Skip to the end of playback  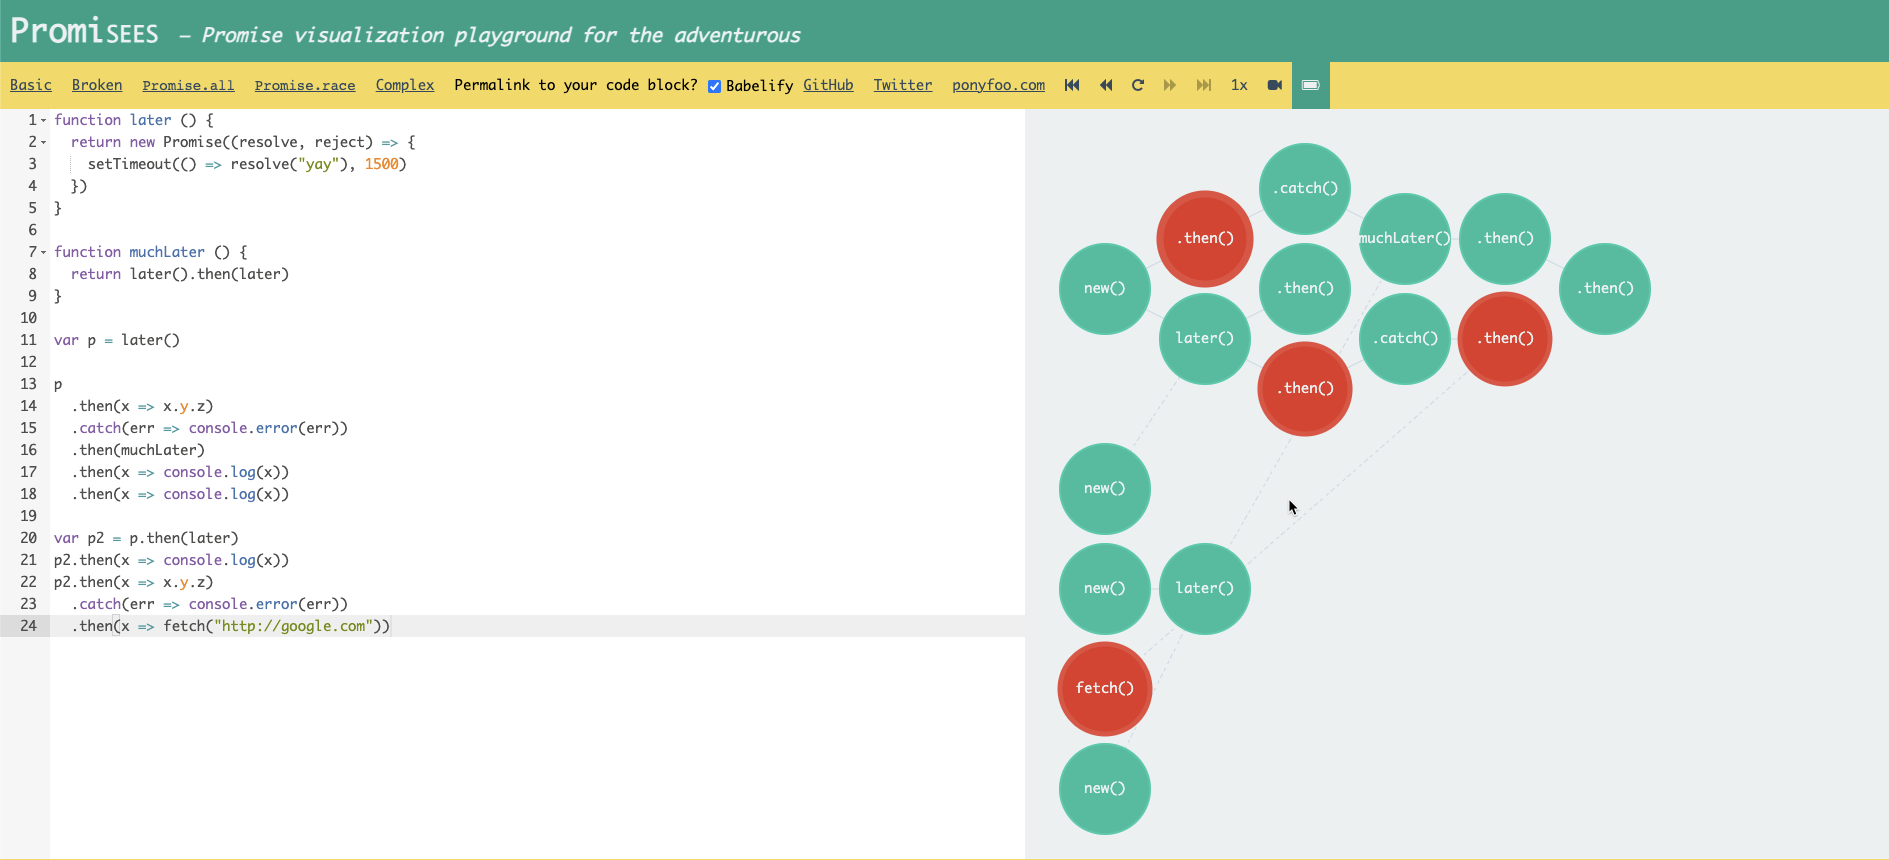(x=1204, y=85)
